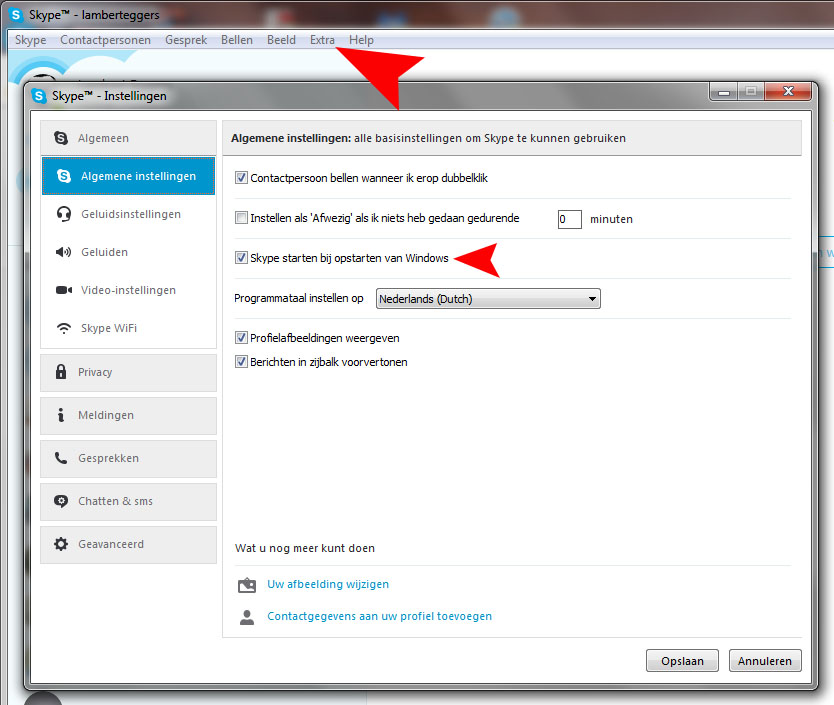The image size is (834, 705).
Task: Close the Instellingen dialog window
Action: 788,91
